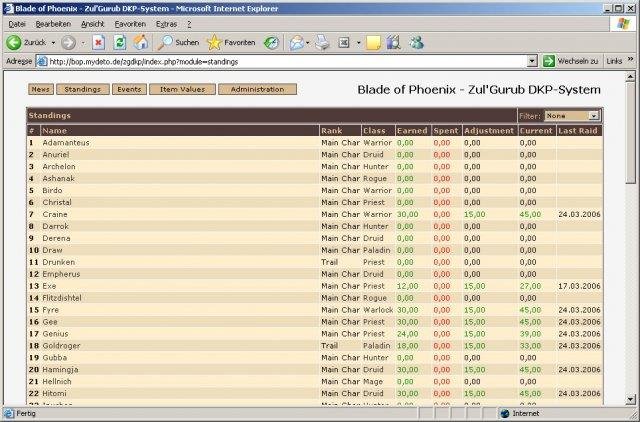The image size is (640, 422).
Task: Open the Extras menu
Action: point(167,23)
